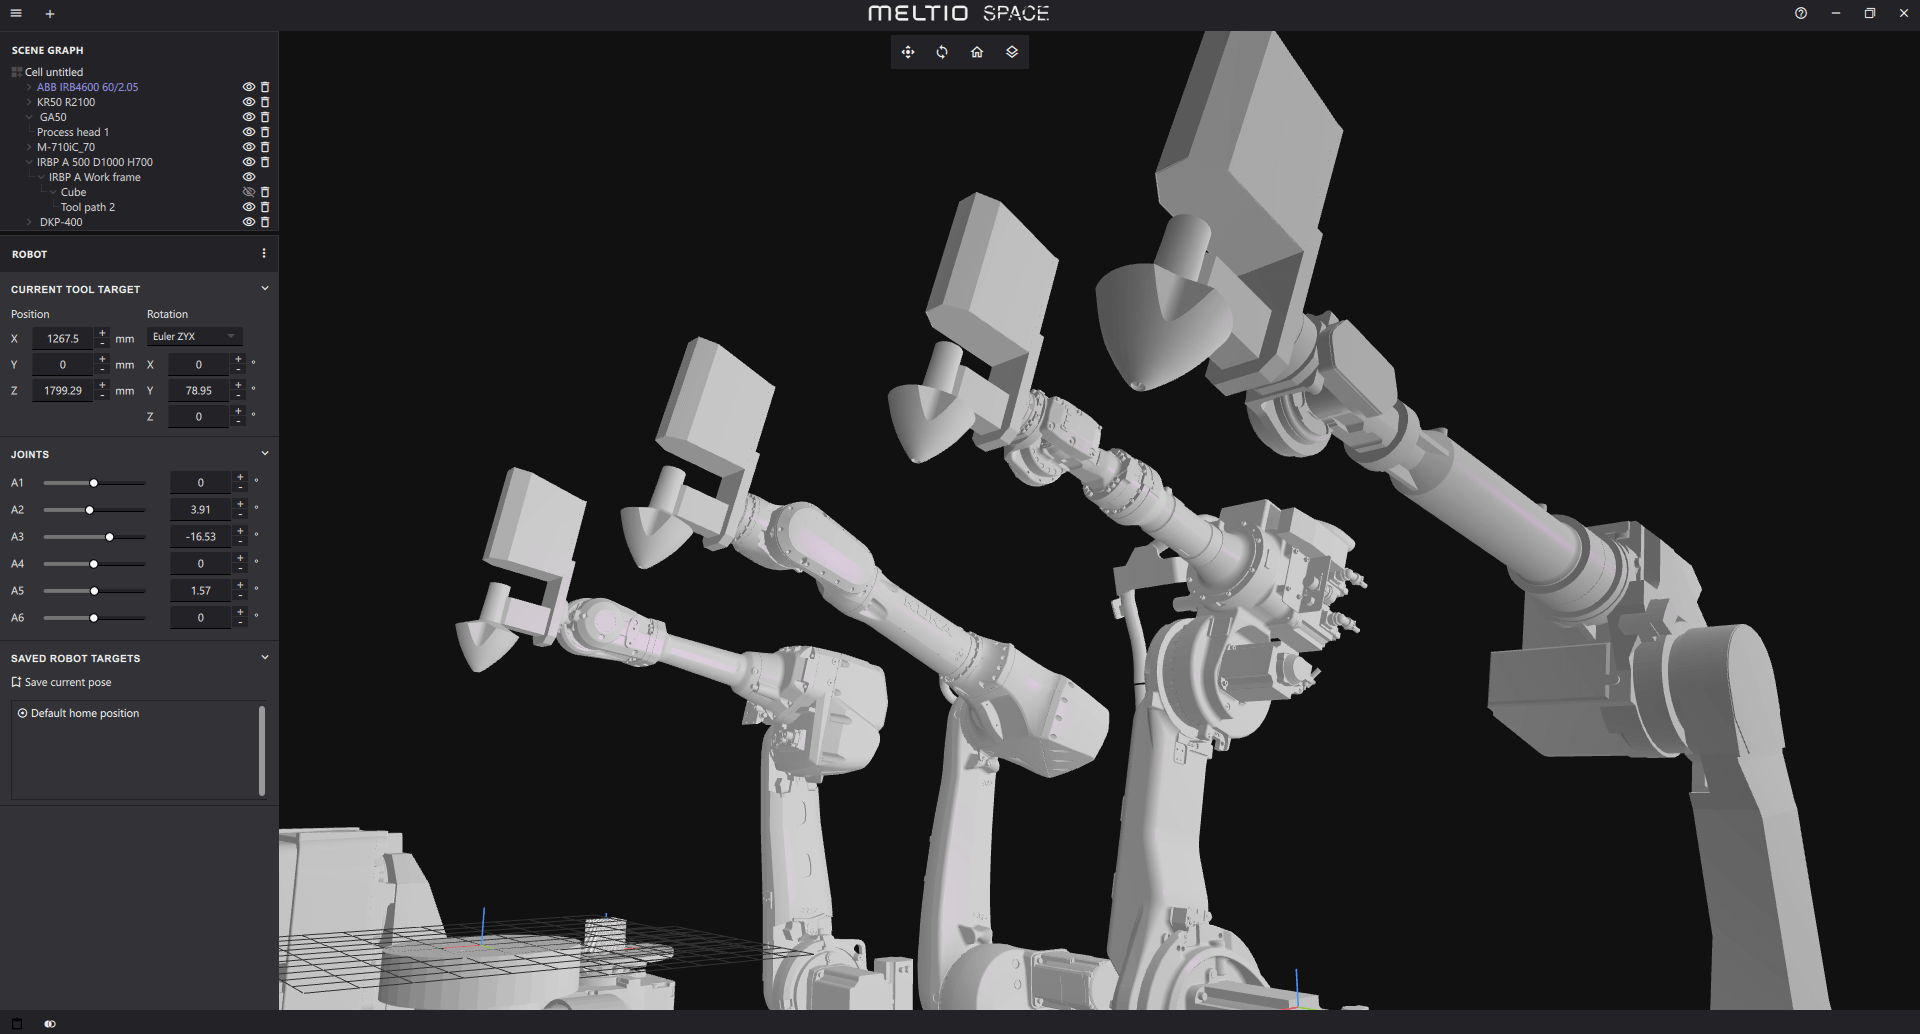
Task: Open the layers icon in viewport toolbar
Action: tap(1011, 51)
